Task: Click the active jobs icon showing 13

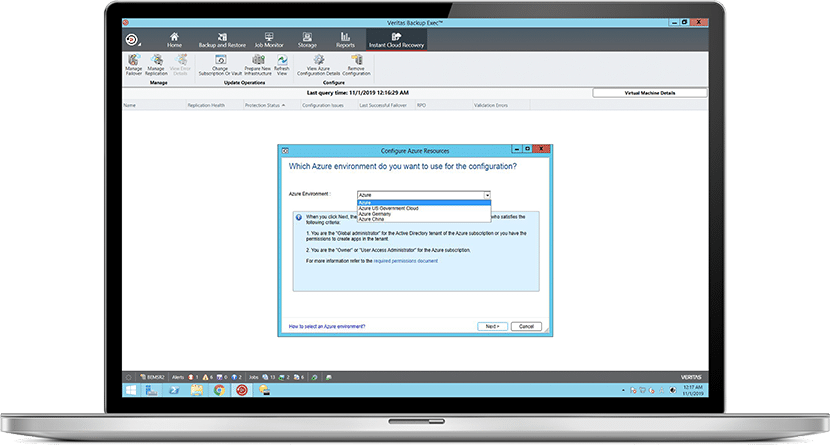Action: 266,377
